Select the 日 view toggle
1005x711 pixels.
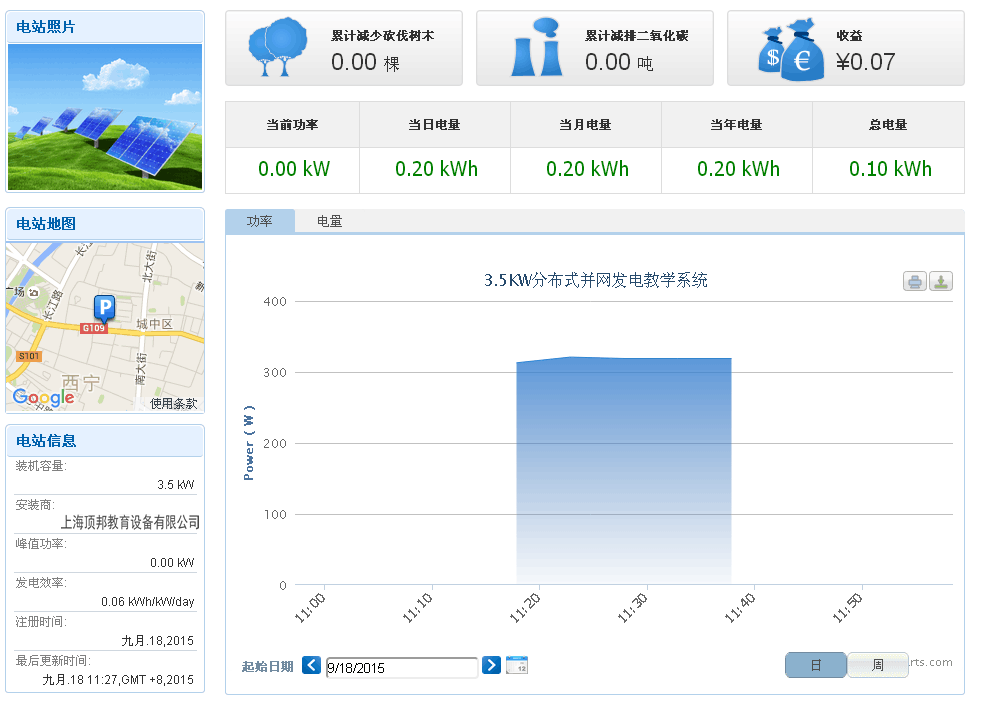point(815,664)
